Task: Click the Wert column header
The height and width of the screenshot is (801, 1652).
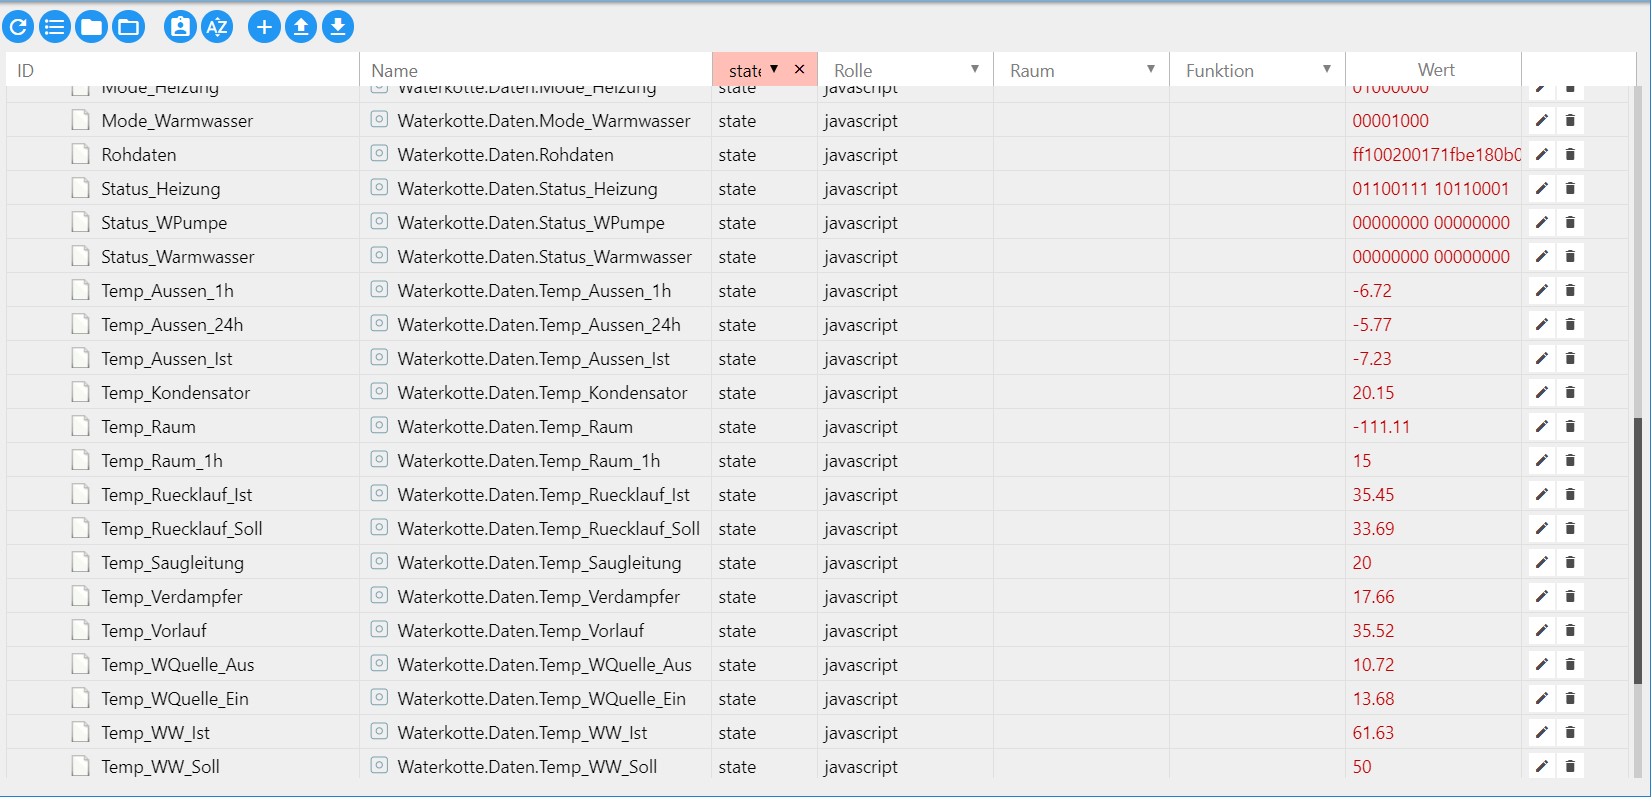Action: [1436, 70]
